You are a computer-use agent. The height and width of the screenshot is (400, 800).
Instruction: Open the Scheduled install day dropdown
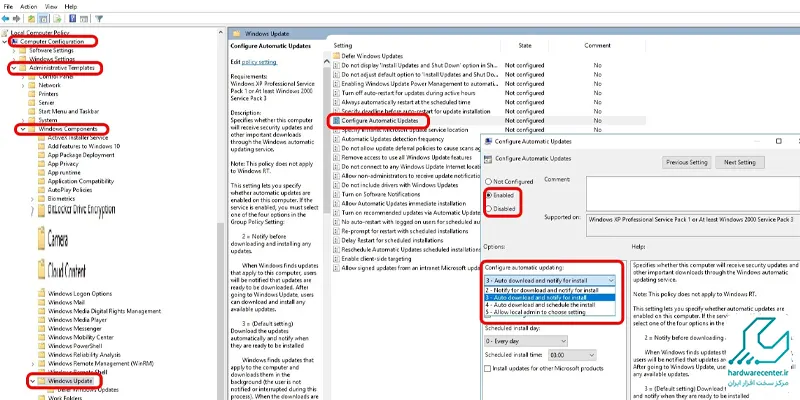526,341
